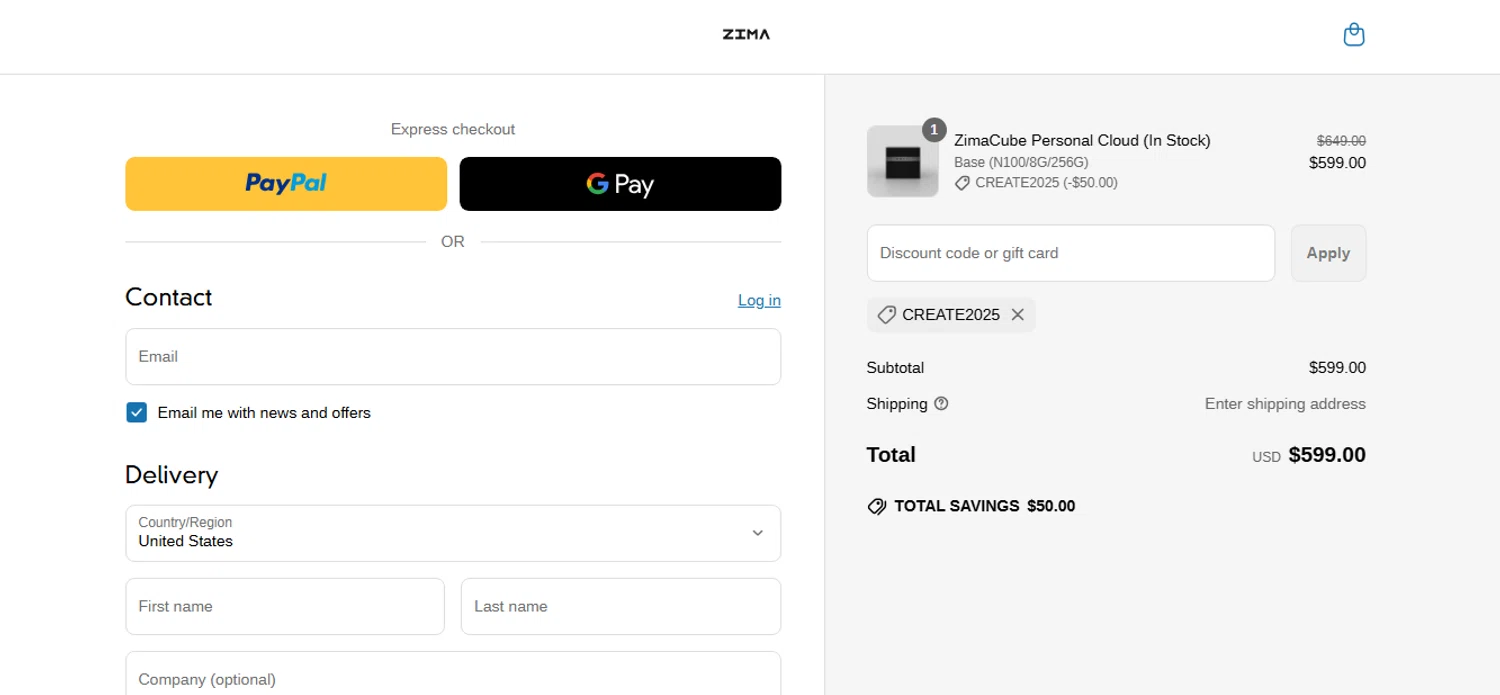Click the Subtotal label

click(x=895, y=368)
